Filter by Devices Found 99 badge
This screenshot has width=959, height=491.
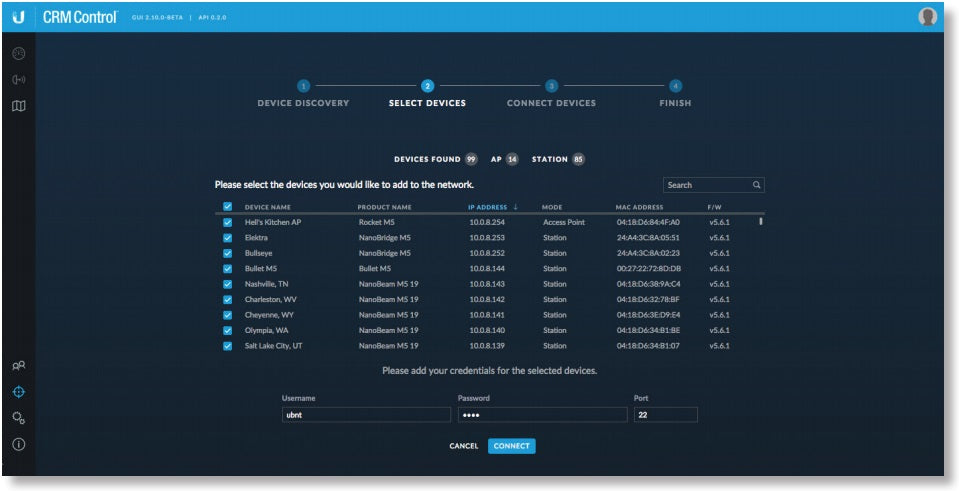point(471,160)
